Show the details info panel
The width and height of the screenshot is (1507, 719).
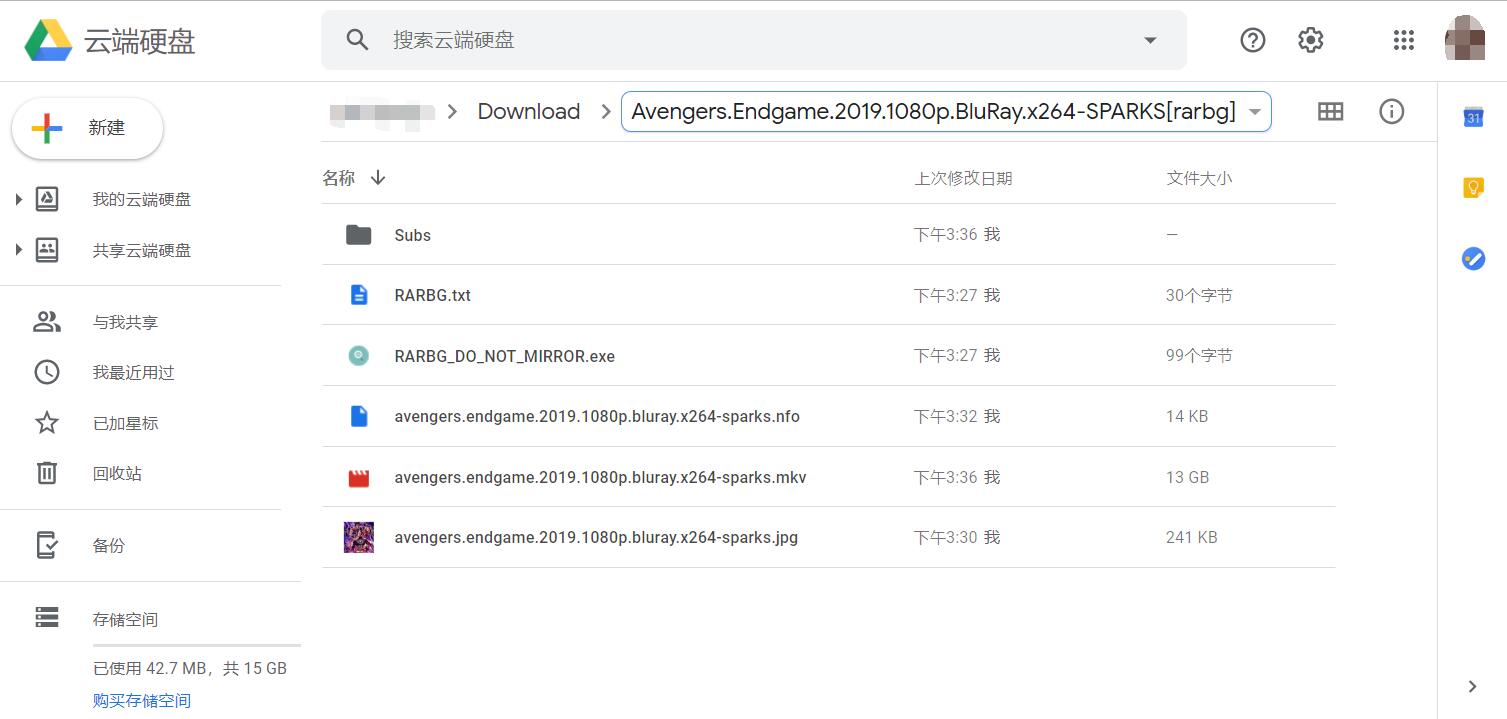click(1391, 111)
